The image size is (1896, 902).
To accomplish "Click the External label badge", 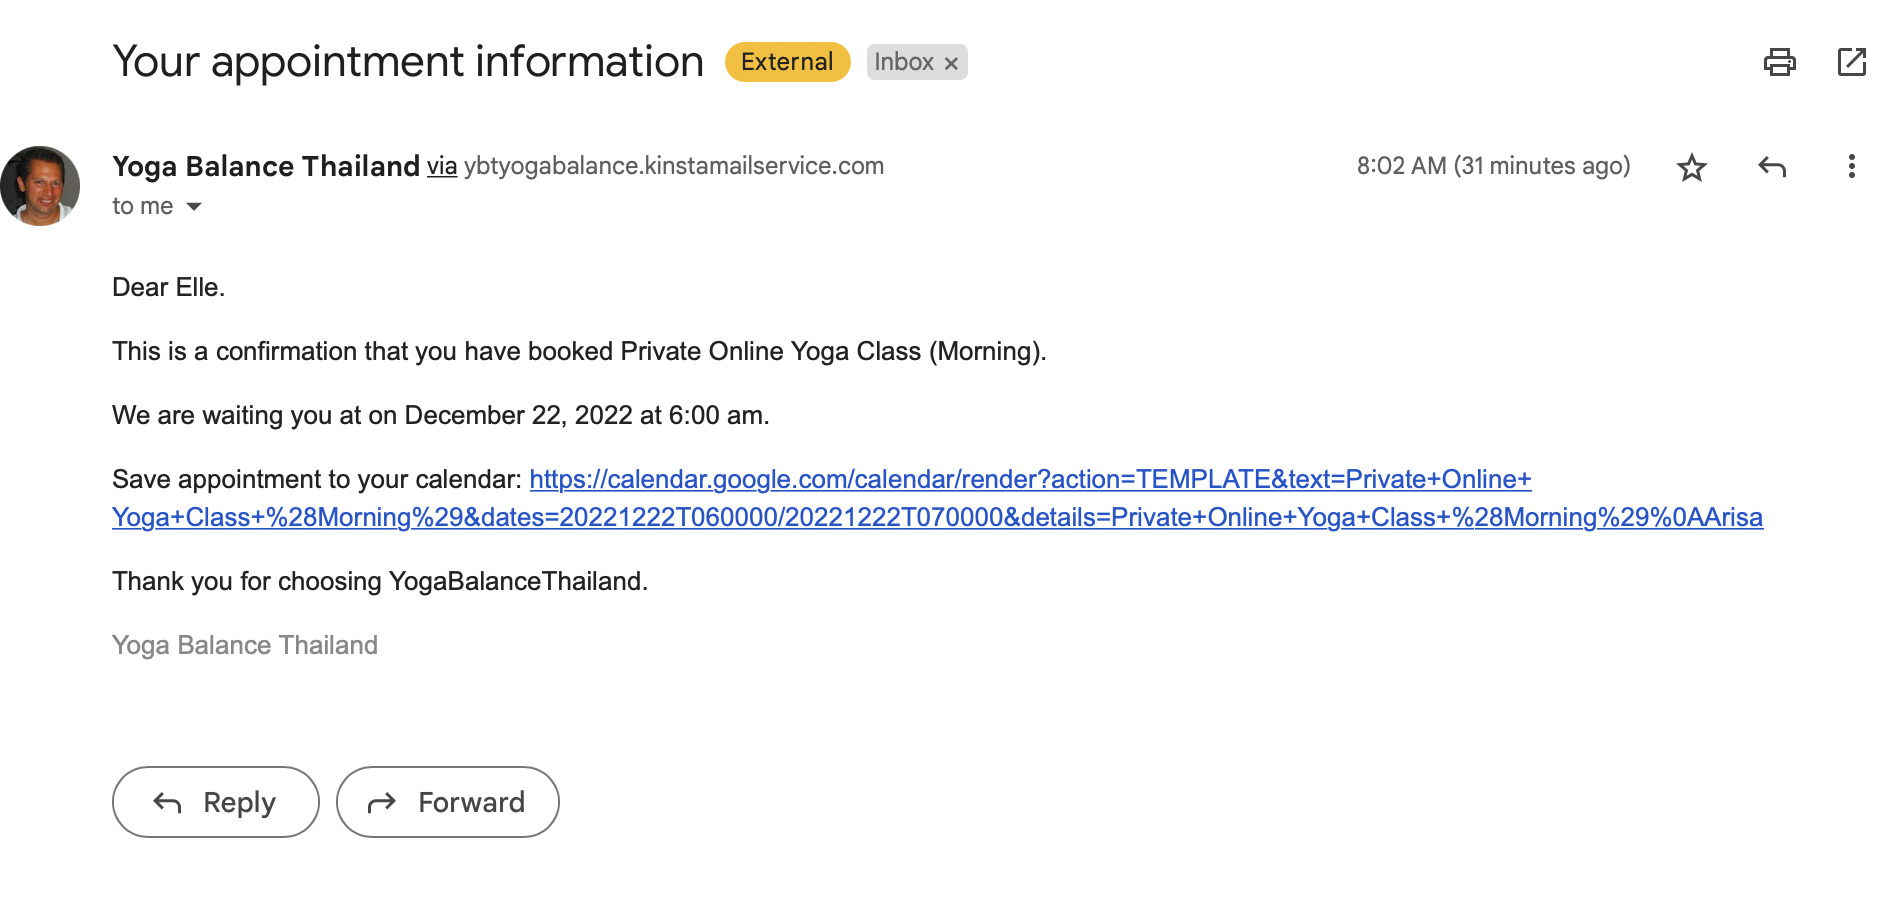I will pyautogui.click(x=787, y=62).
